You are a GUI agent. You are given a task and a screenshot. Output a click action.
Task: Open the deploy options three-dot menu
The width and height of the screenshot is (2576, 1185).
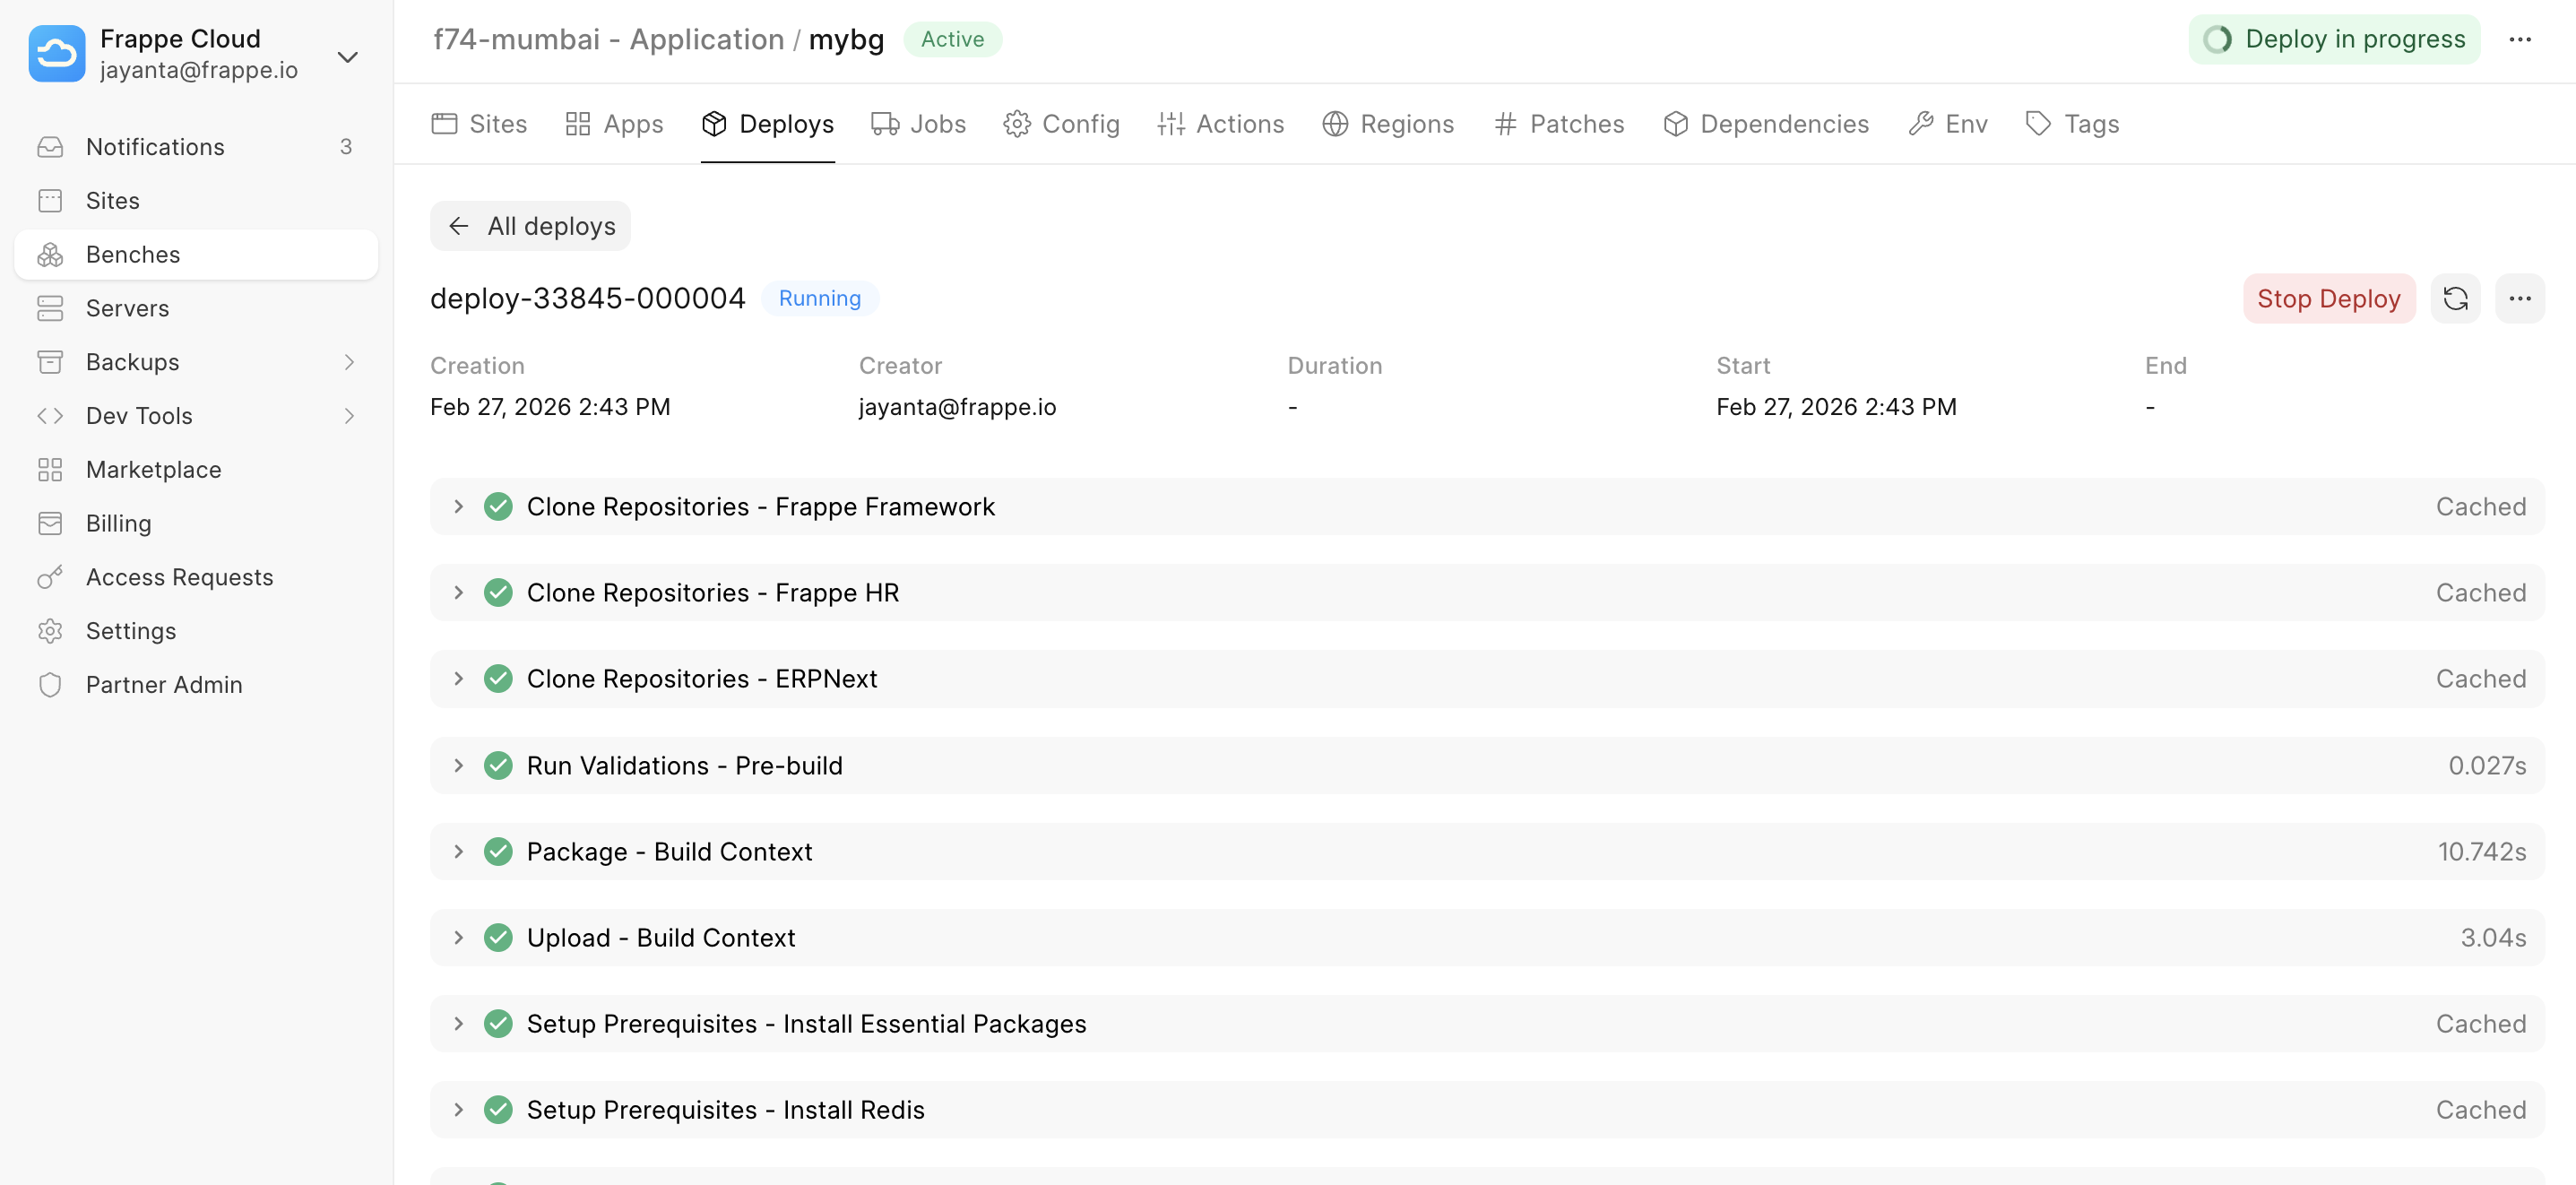click(2519, 298)
